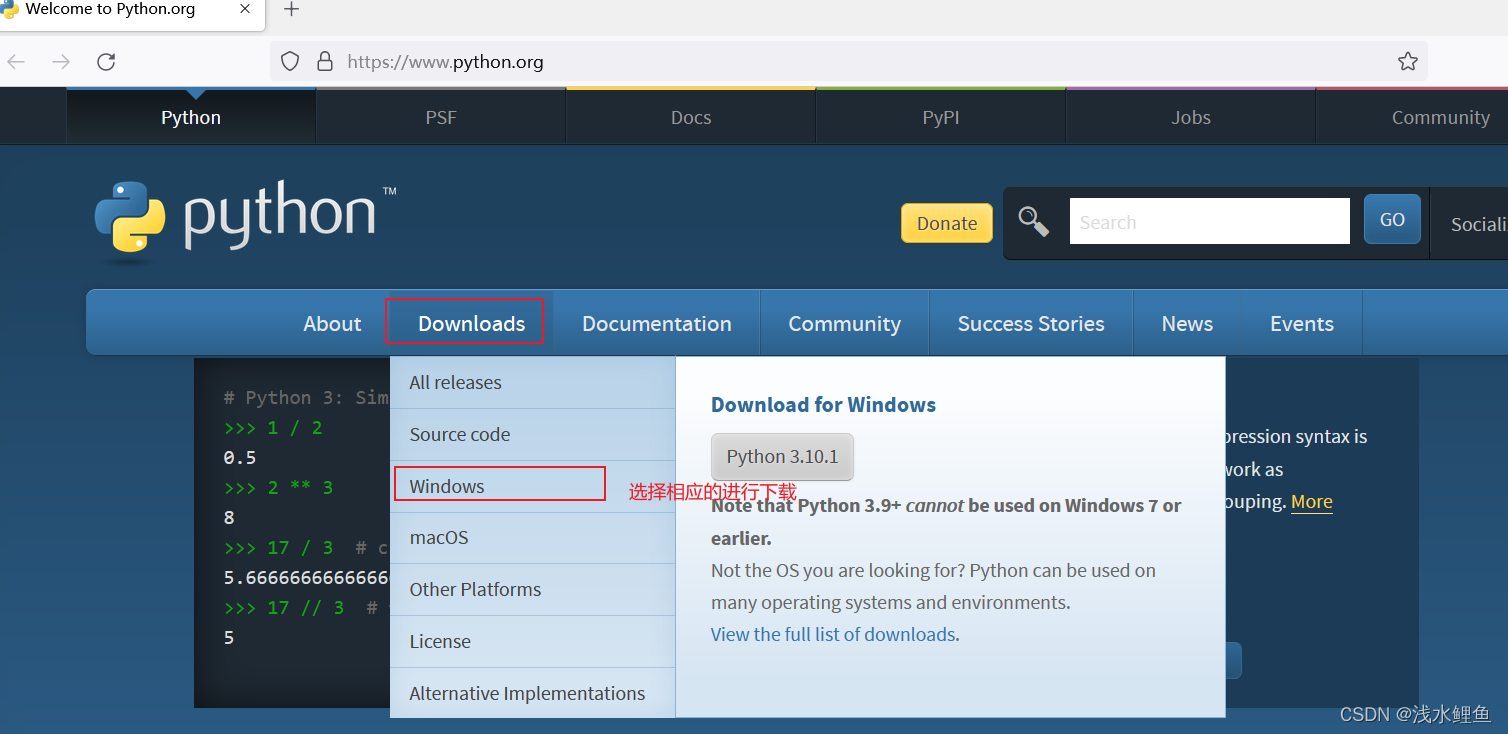1508x734 pixels.
Task: Click into the Search input field
Action: pos(1209,221)
